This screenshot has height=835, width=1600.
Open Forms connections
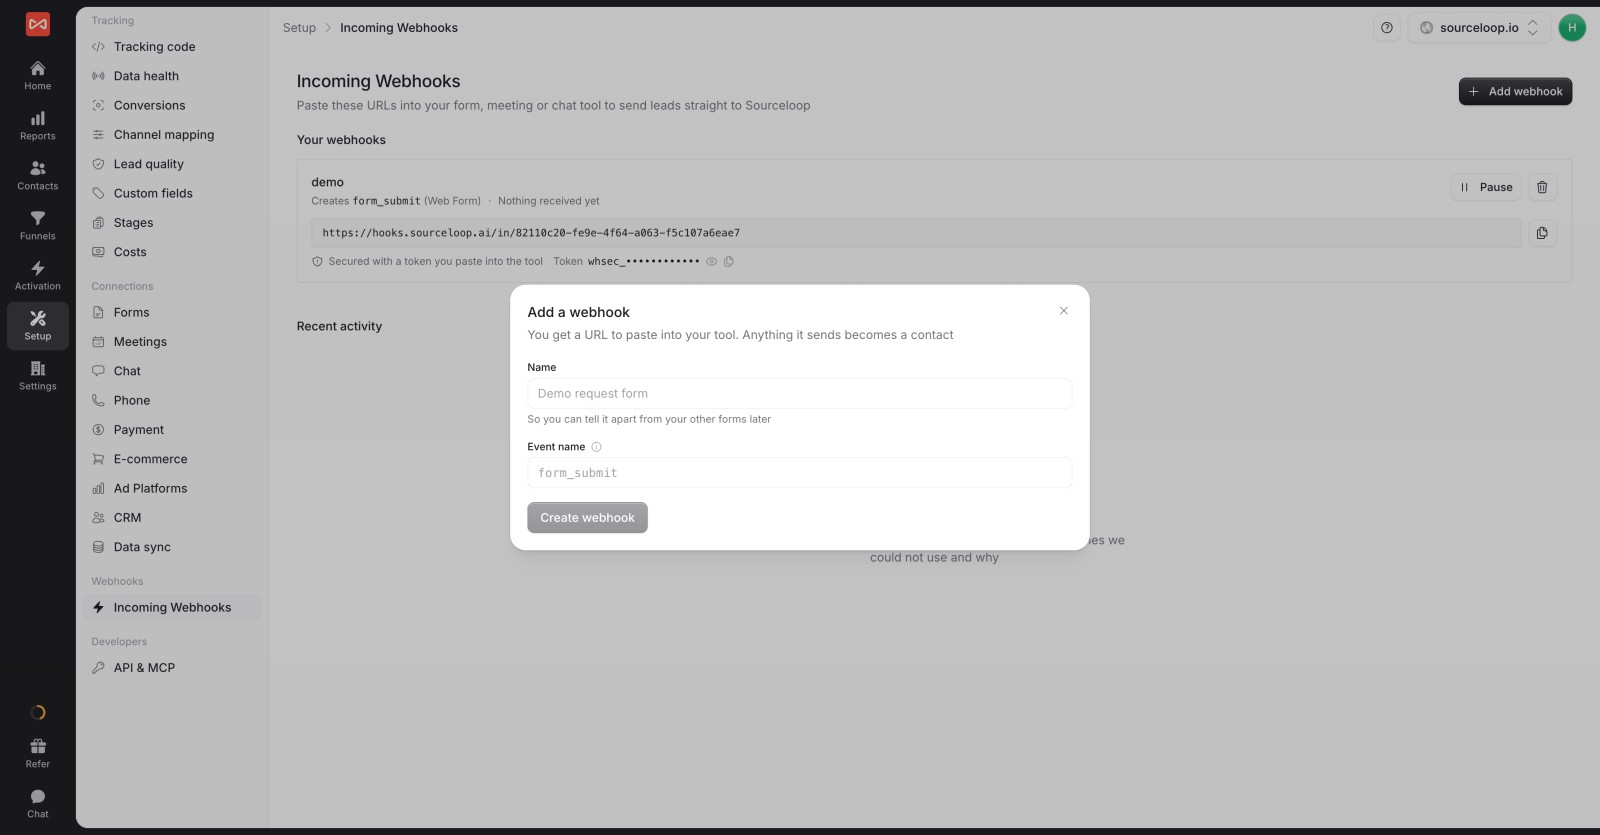click(172, 312)
